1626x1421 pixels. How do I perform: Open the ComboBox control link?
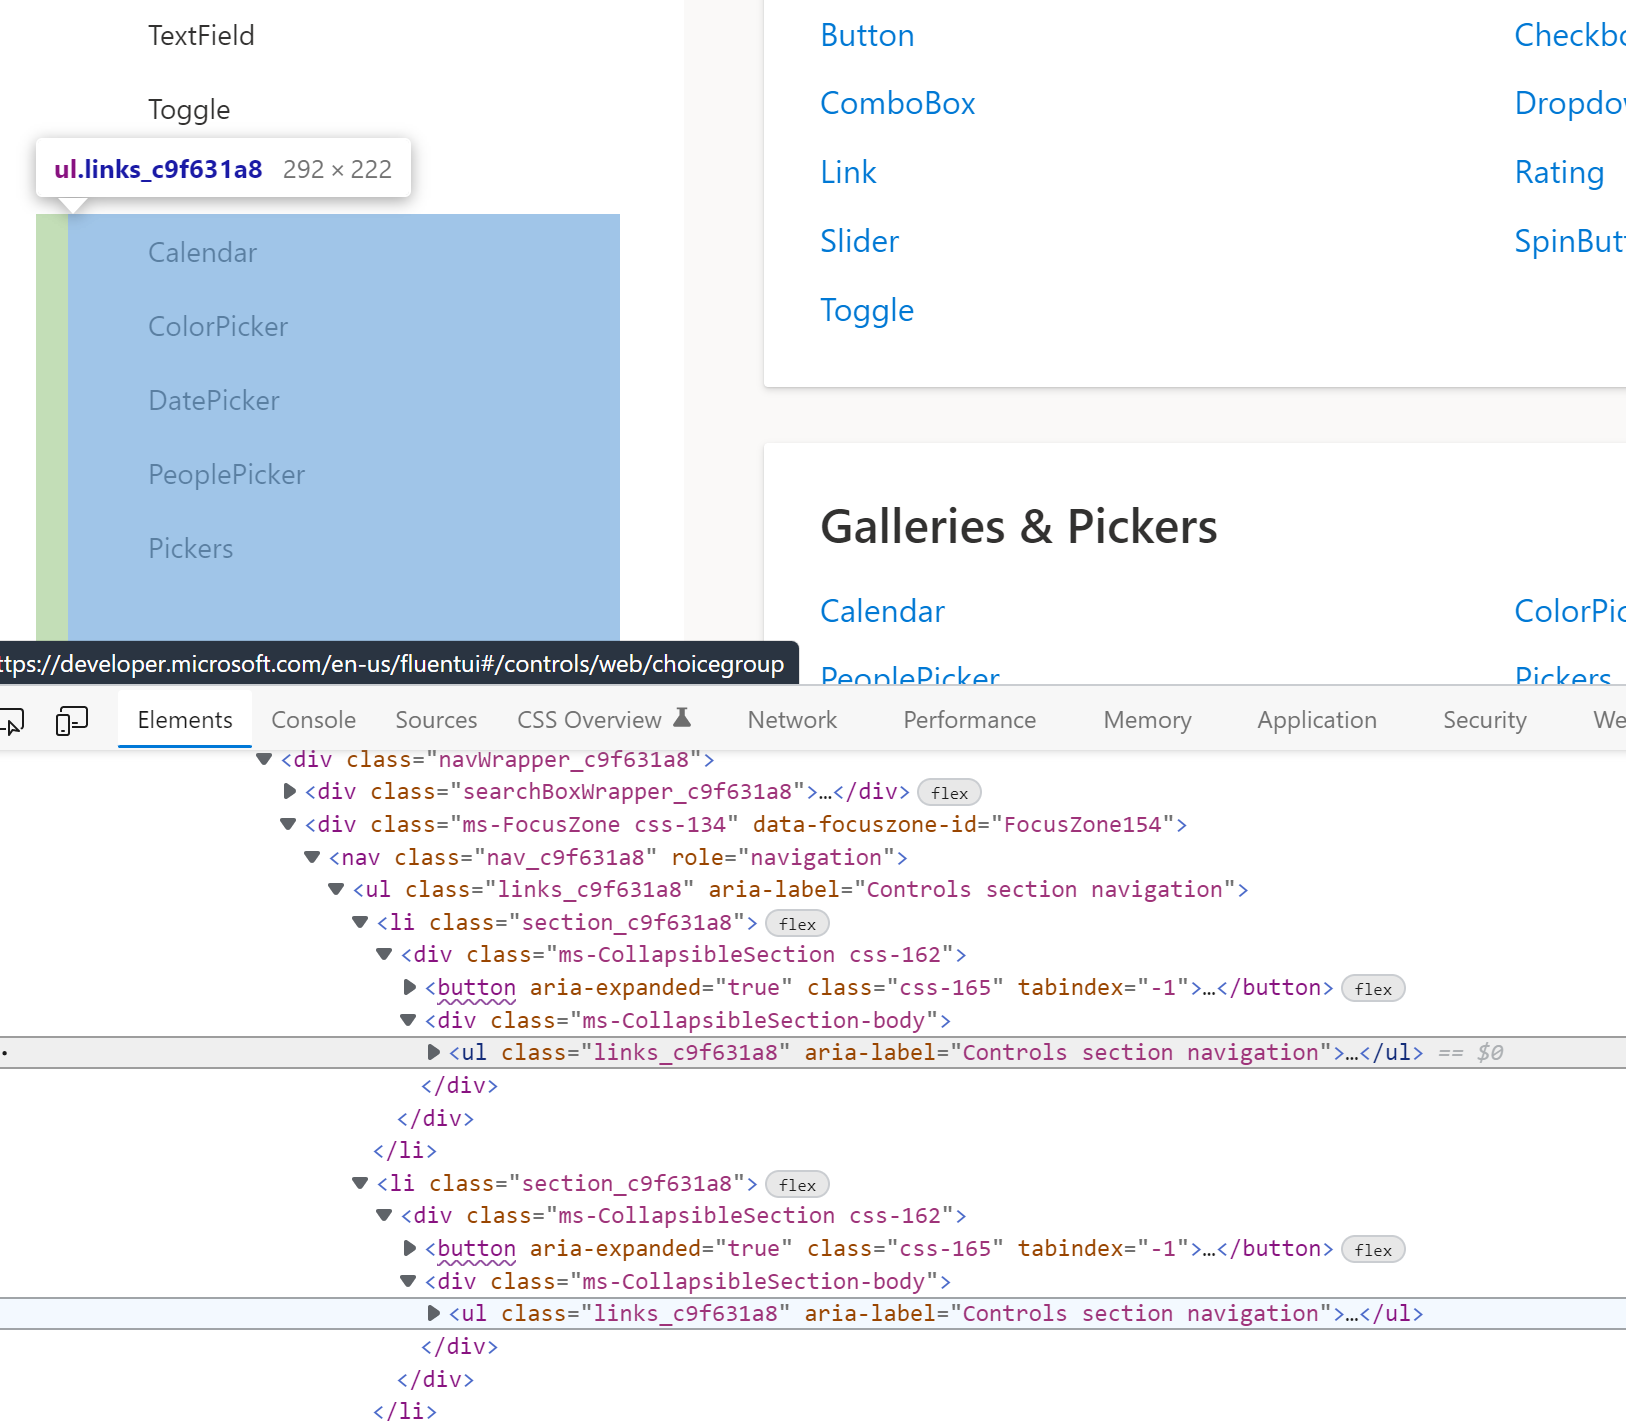(x=897, y=103)
